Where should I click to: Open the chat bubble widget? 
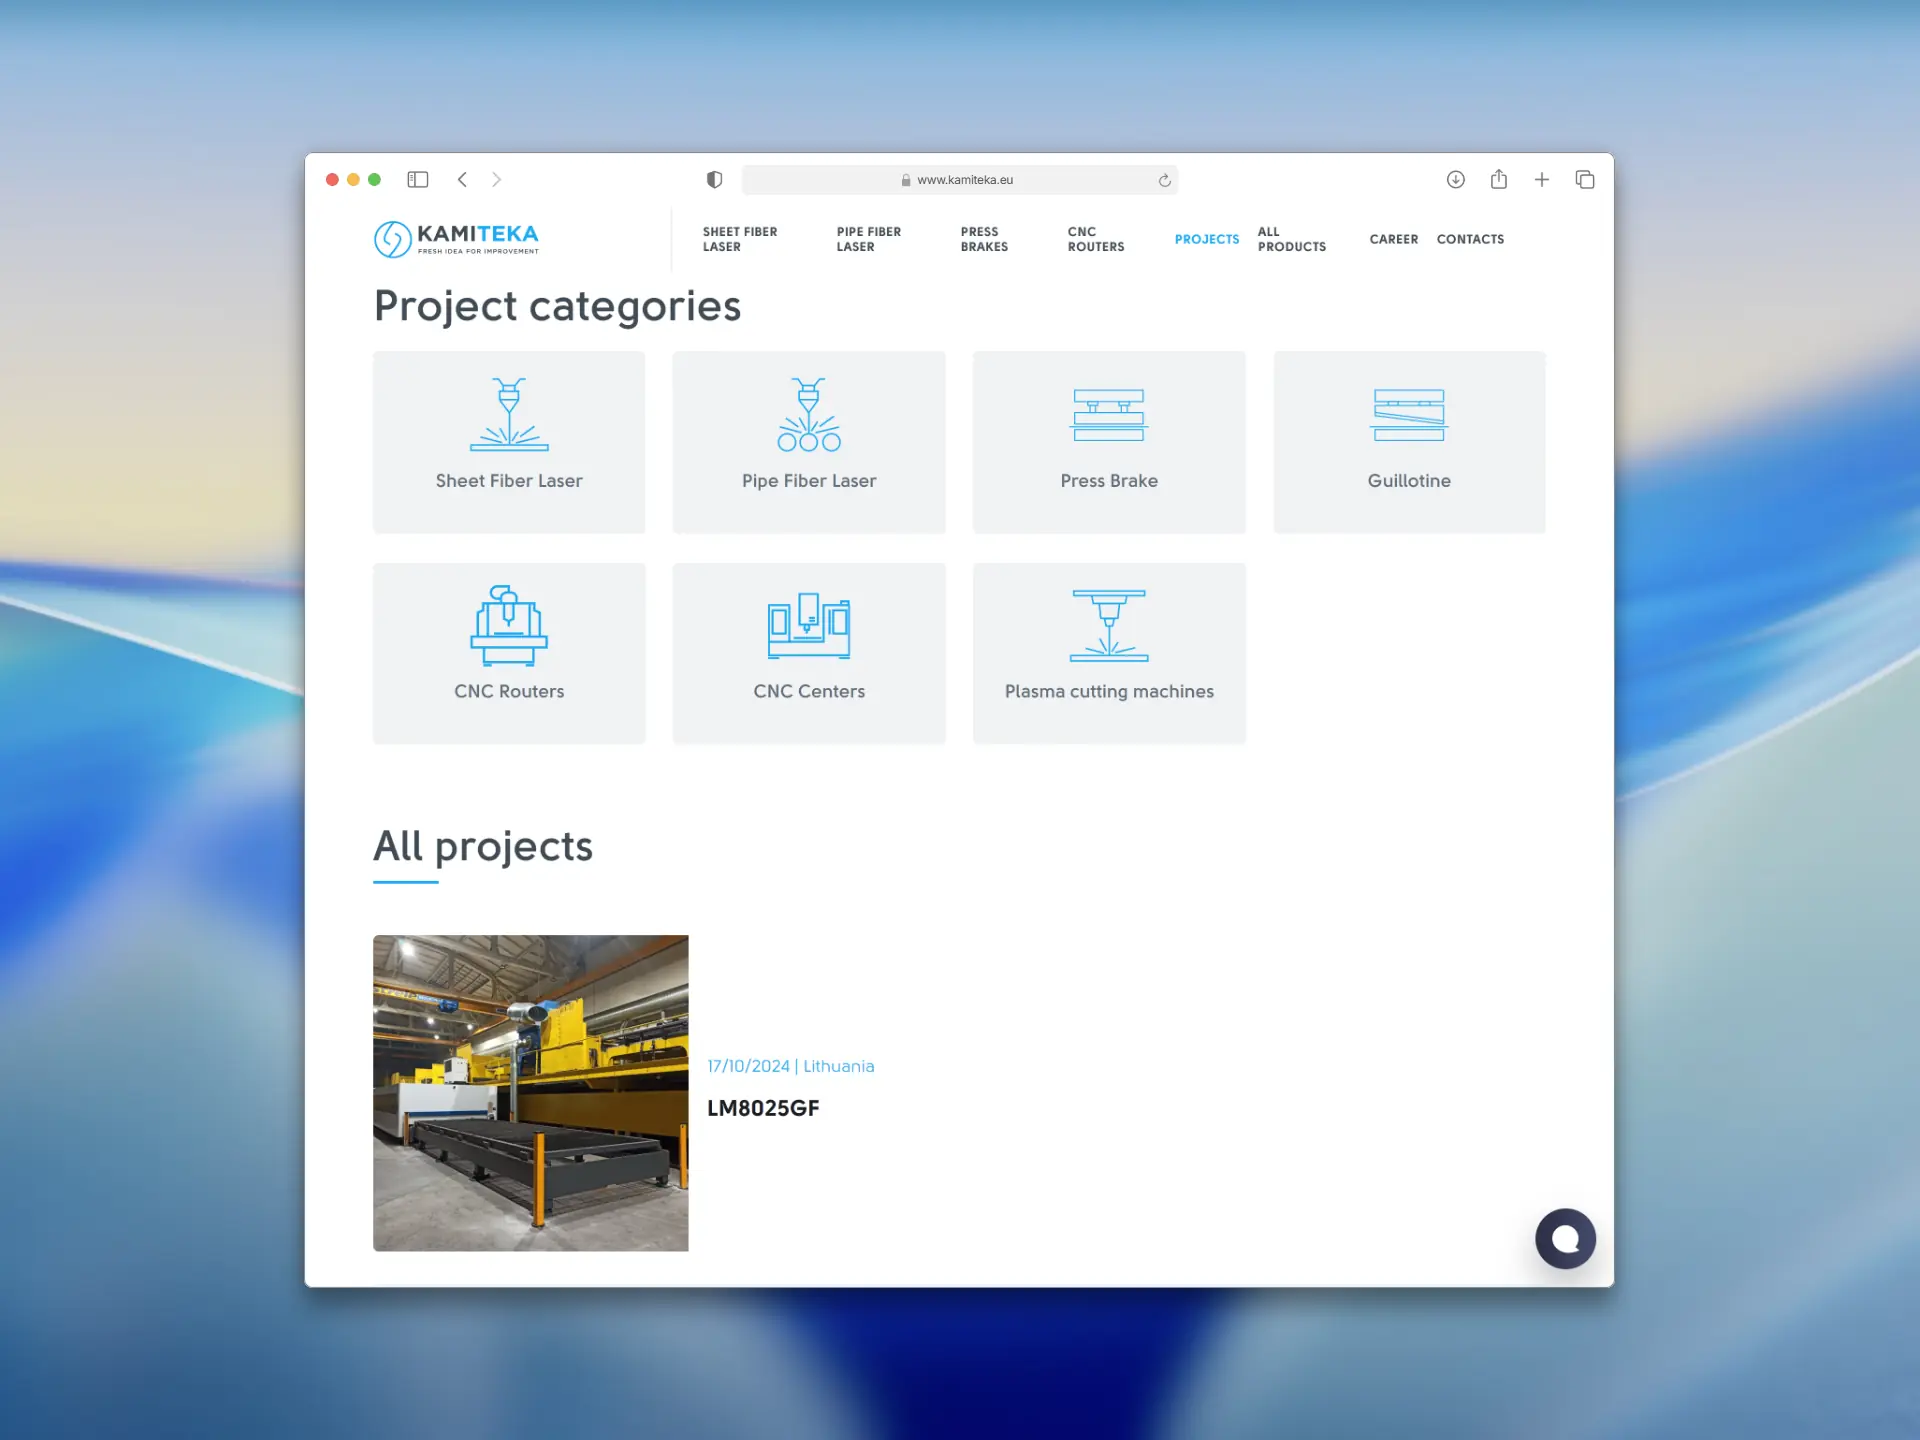click(1565, 1239)
